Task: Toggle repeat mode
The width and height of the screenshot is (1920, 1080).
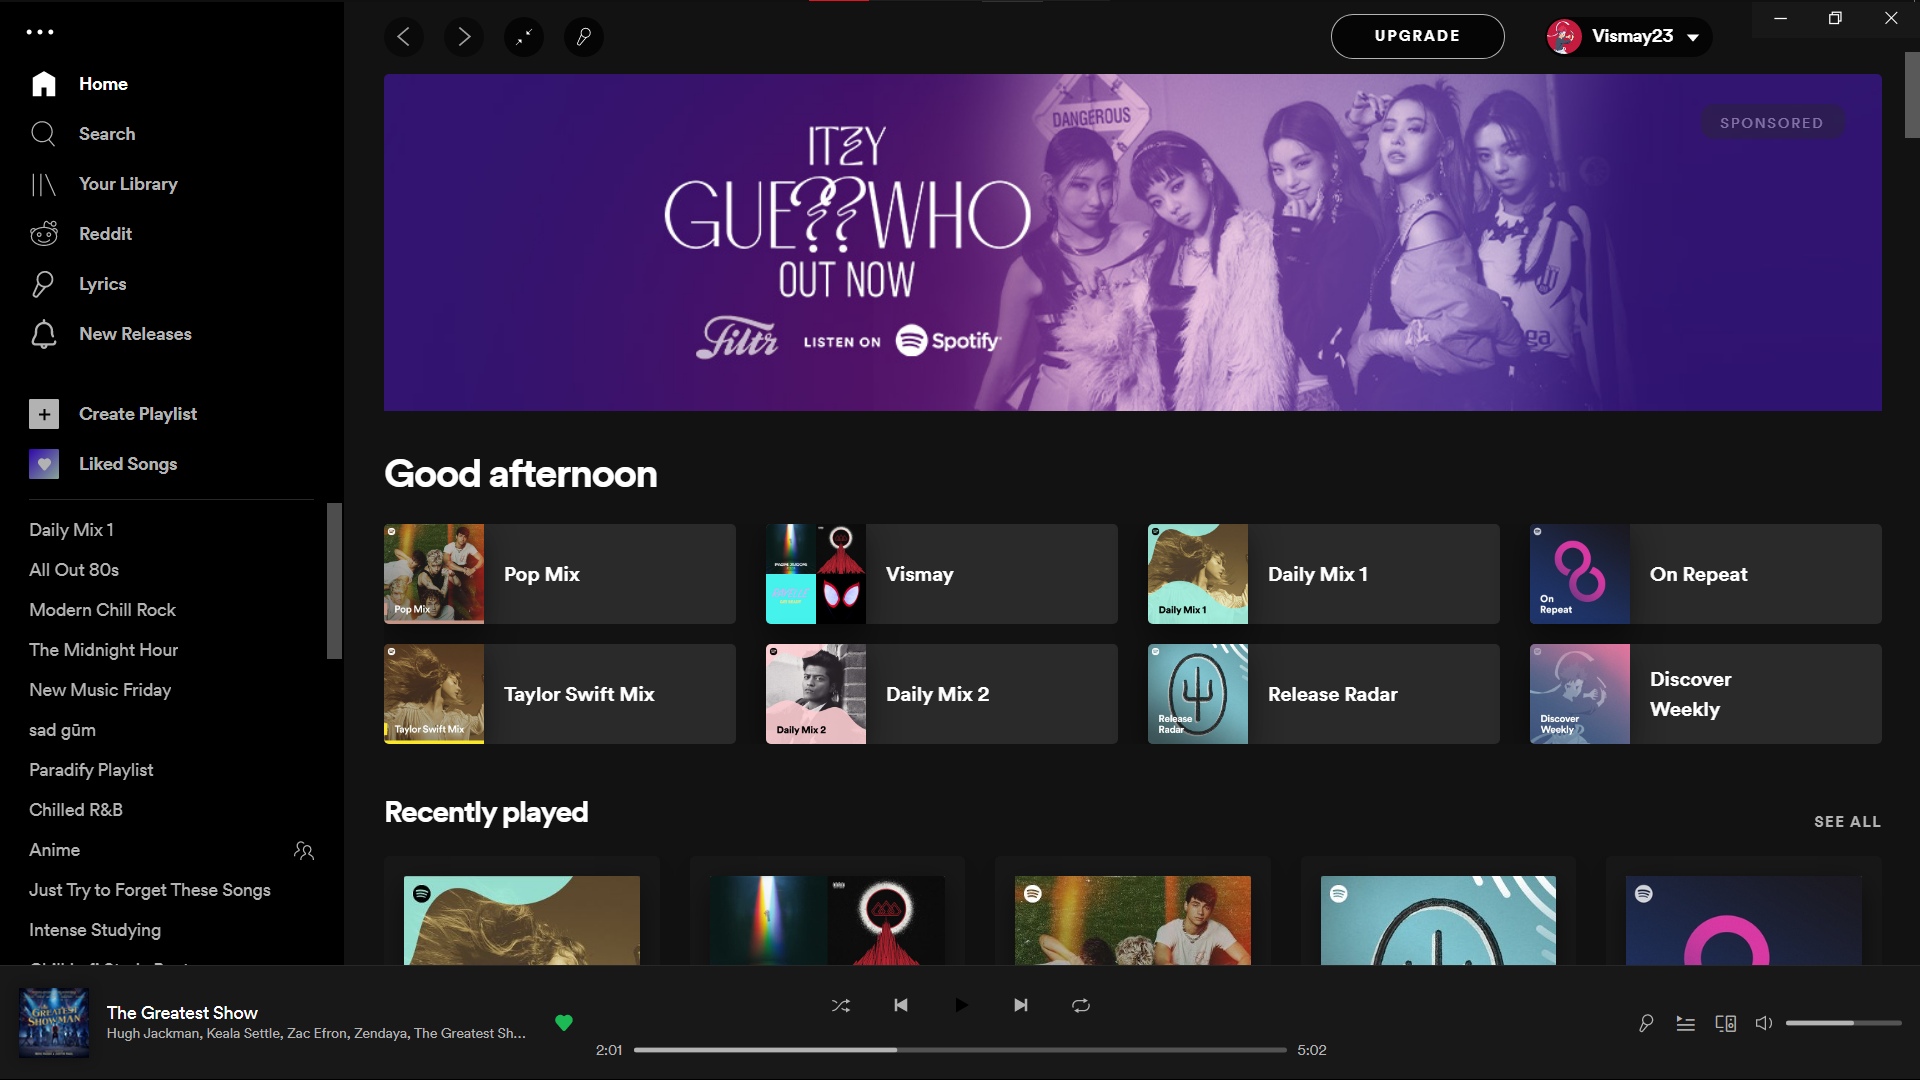Action: pyautogui.click(x=1081, y=1005)
